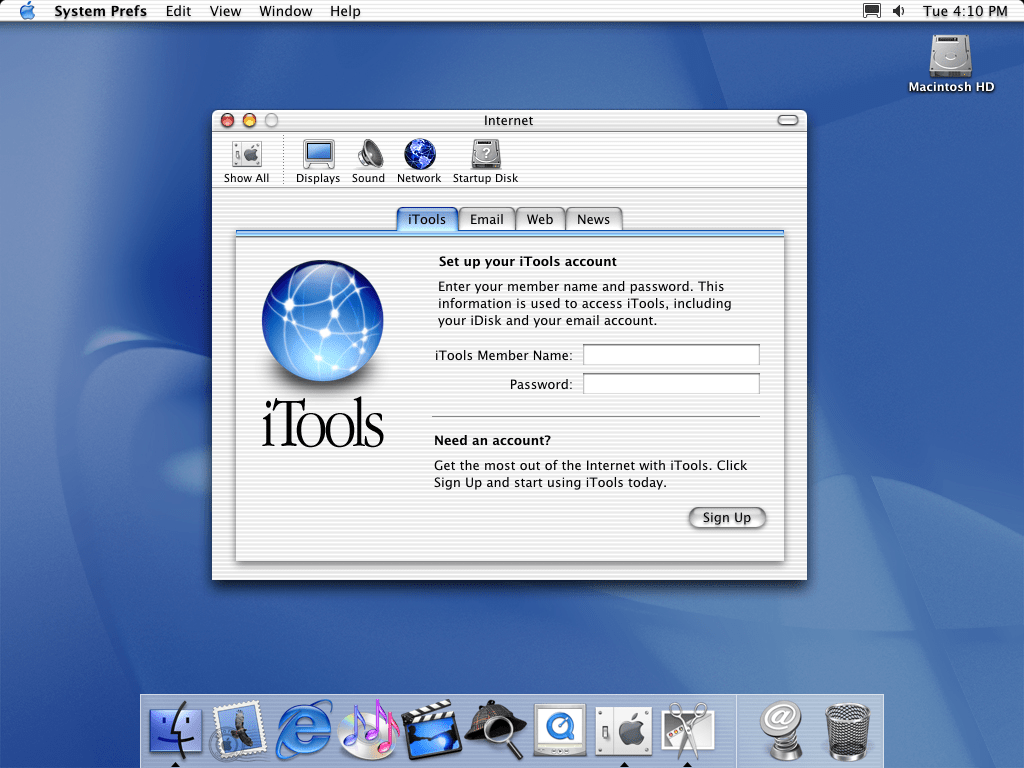This screenshot has height=768, width=1024.
Task: Click the Password input field
Action: pos(671,383)
